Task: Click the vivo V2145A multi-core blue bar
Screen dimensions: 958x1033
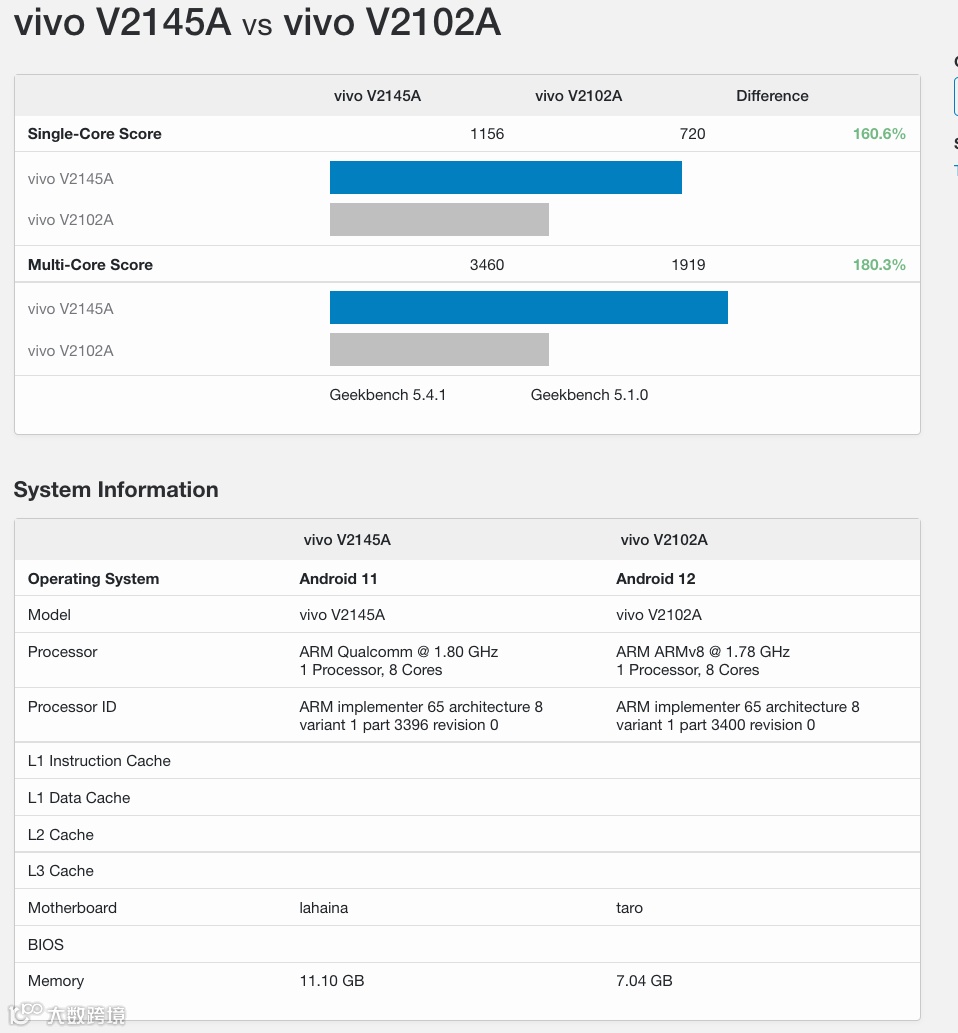Action: 528,308
